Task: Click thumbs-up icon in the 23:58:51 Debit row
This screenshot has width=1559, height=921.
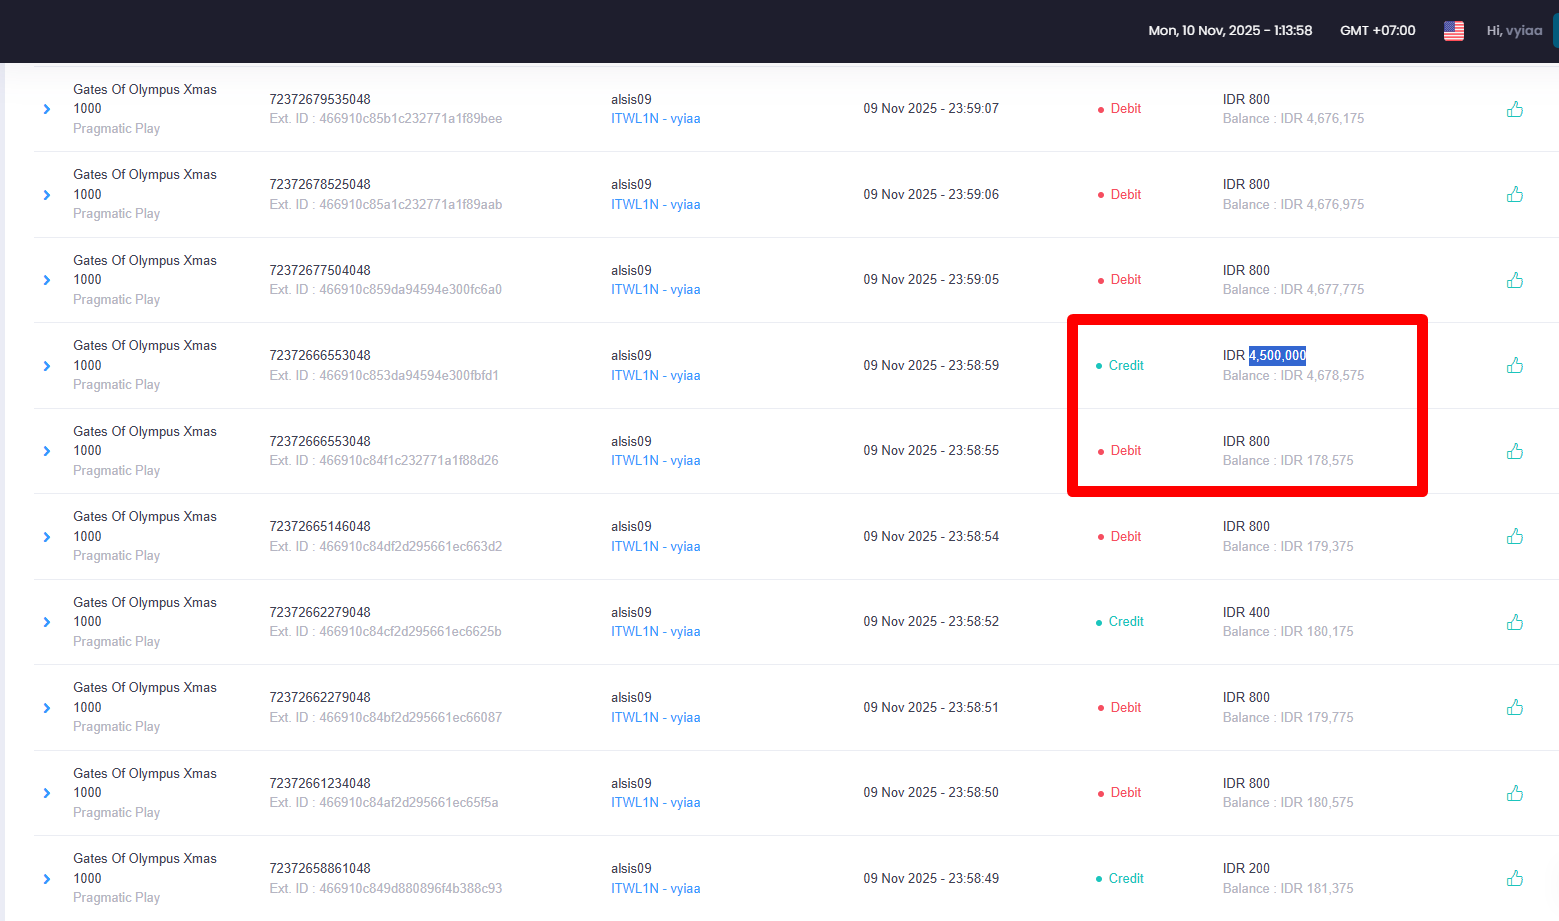Action: tap(1515, 707)
